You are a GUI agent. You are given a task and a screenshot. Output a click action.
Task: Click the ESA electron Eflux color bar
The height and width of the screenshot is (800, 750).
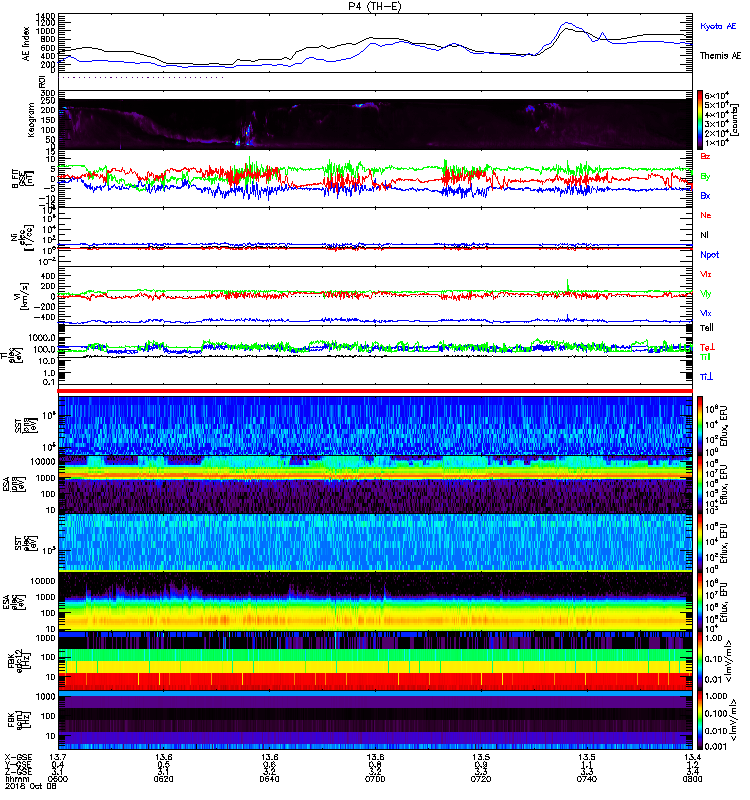click(x=700, y=602)
